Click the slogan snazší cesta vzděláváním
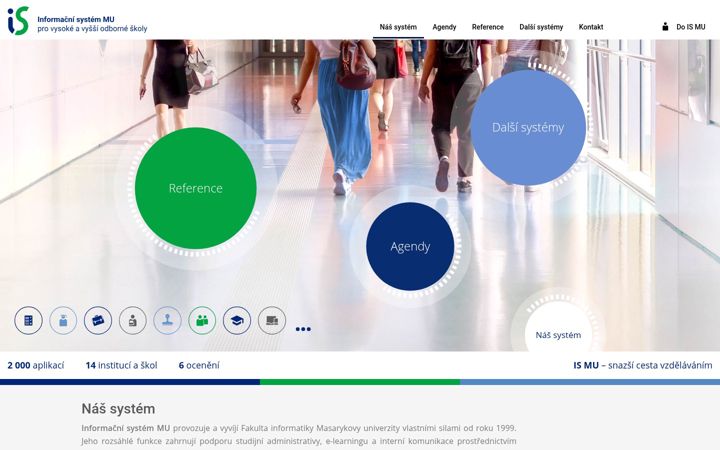 click(660, 365)
